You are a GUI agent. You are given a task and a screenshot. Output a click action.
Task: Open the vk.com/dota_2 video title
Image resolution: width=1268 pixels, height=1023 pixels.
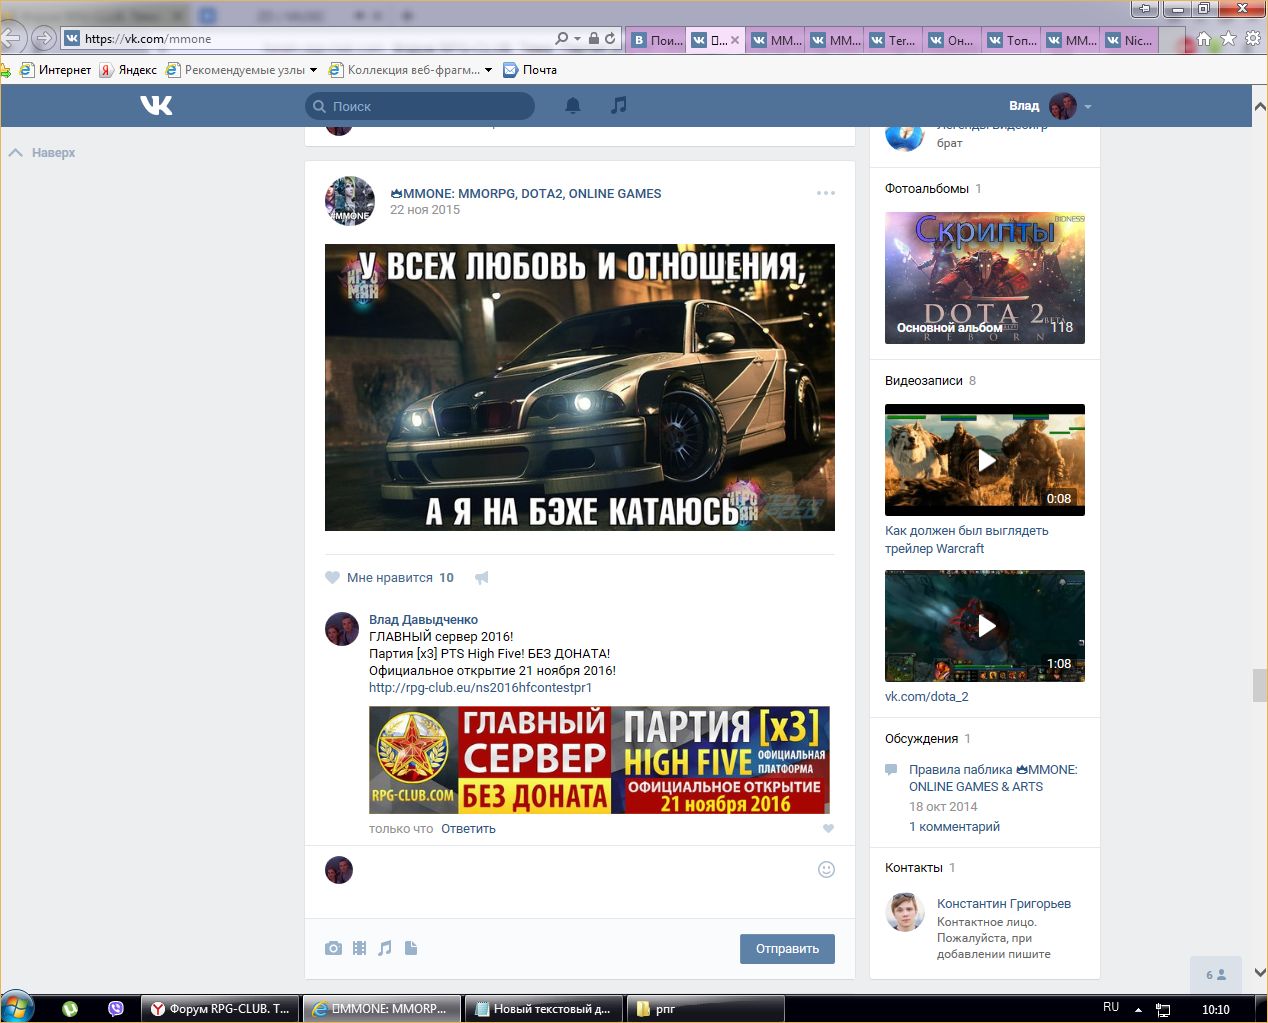(x=926, y=696)
